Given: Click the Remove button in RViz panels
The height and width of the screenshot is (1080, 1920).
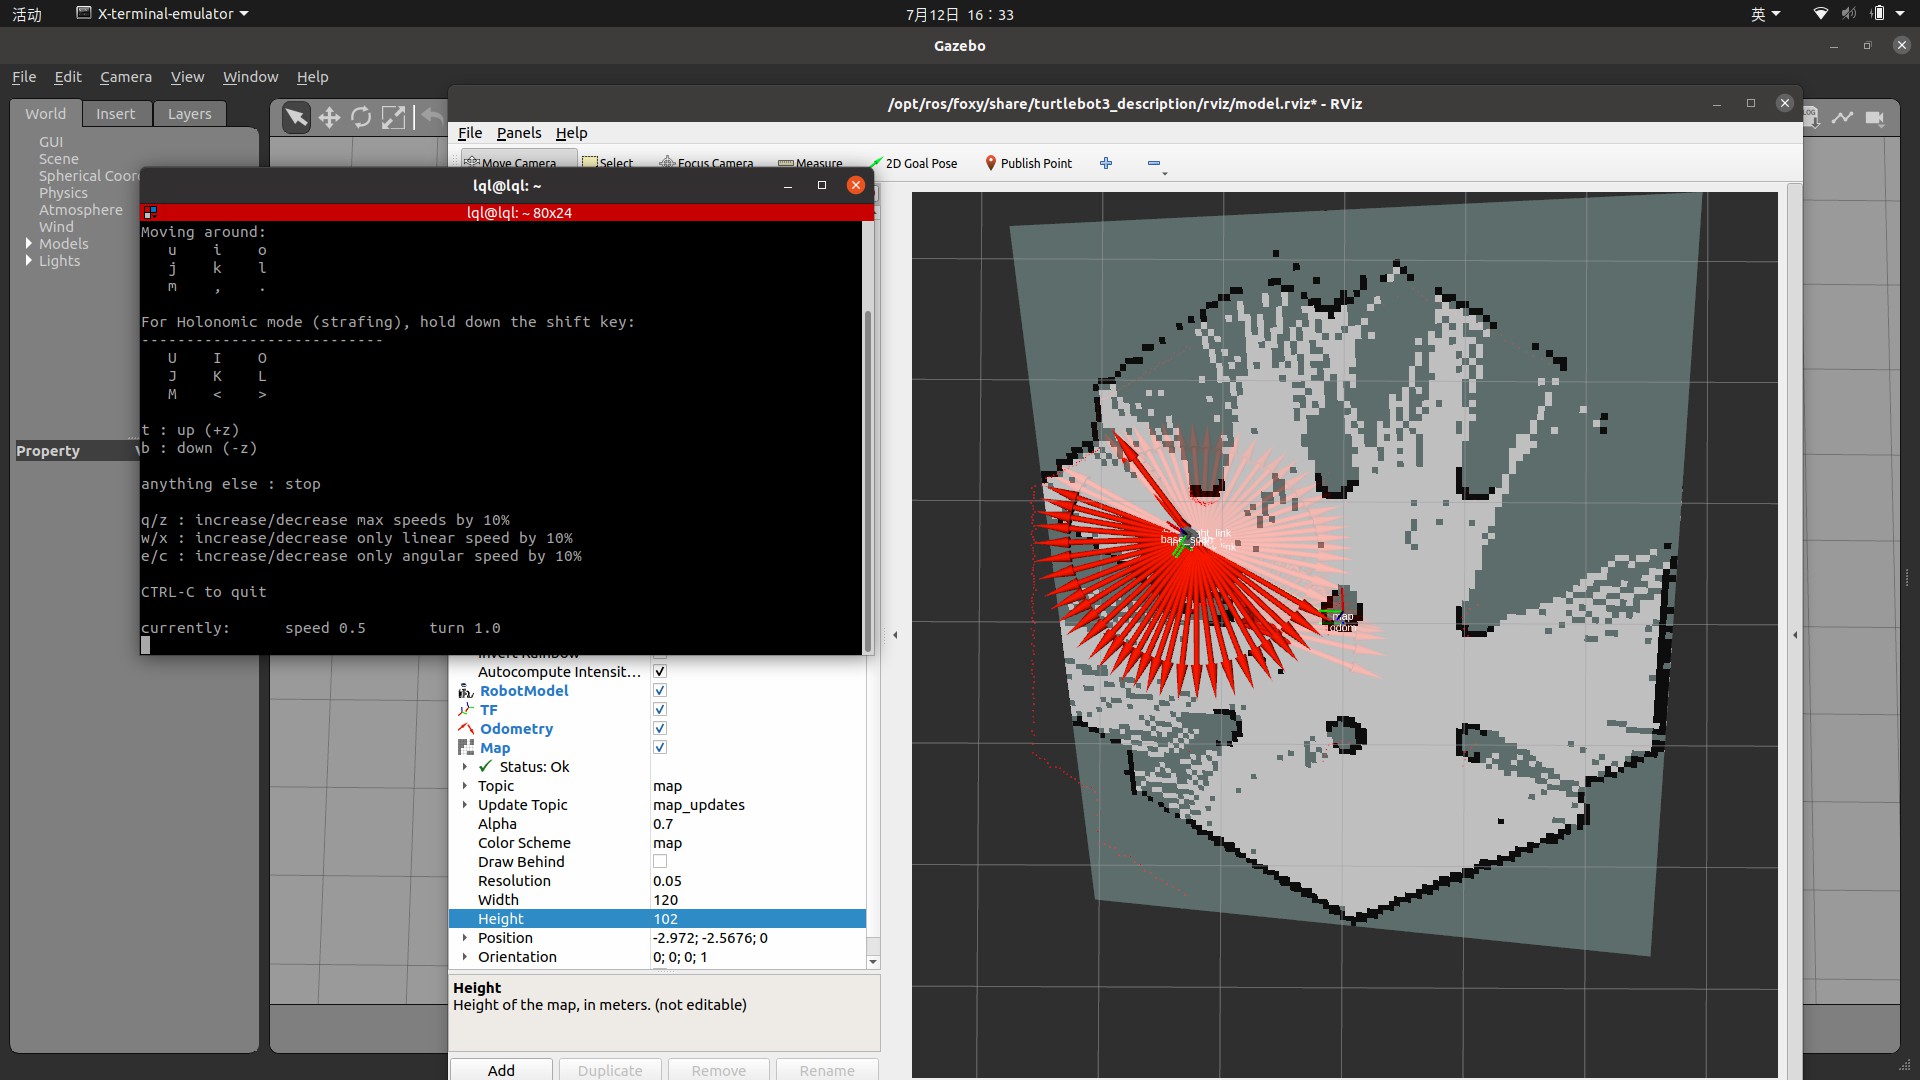Looking at the screenshot, I should click(719, 1071).
